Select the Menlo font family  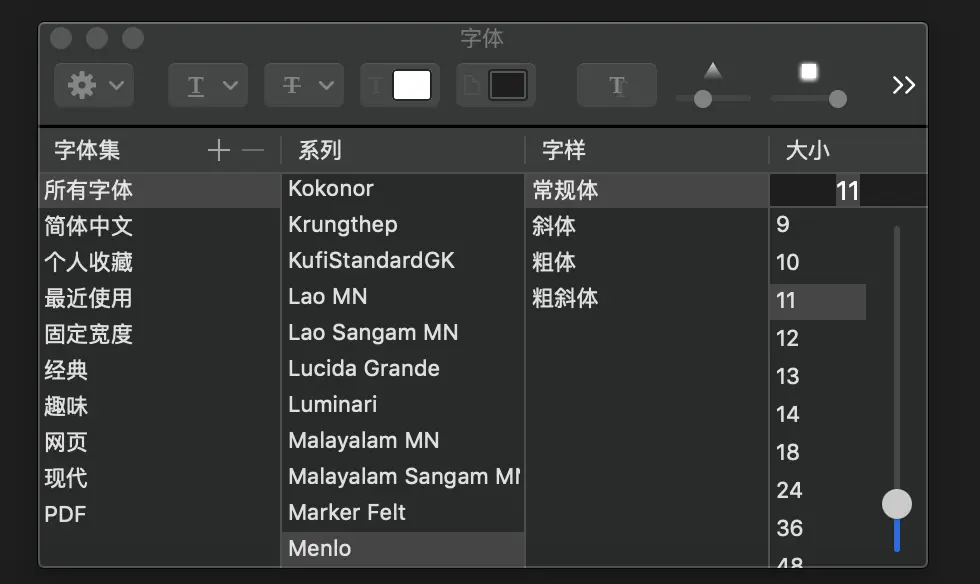(x=320, y=548)
